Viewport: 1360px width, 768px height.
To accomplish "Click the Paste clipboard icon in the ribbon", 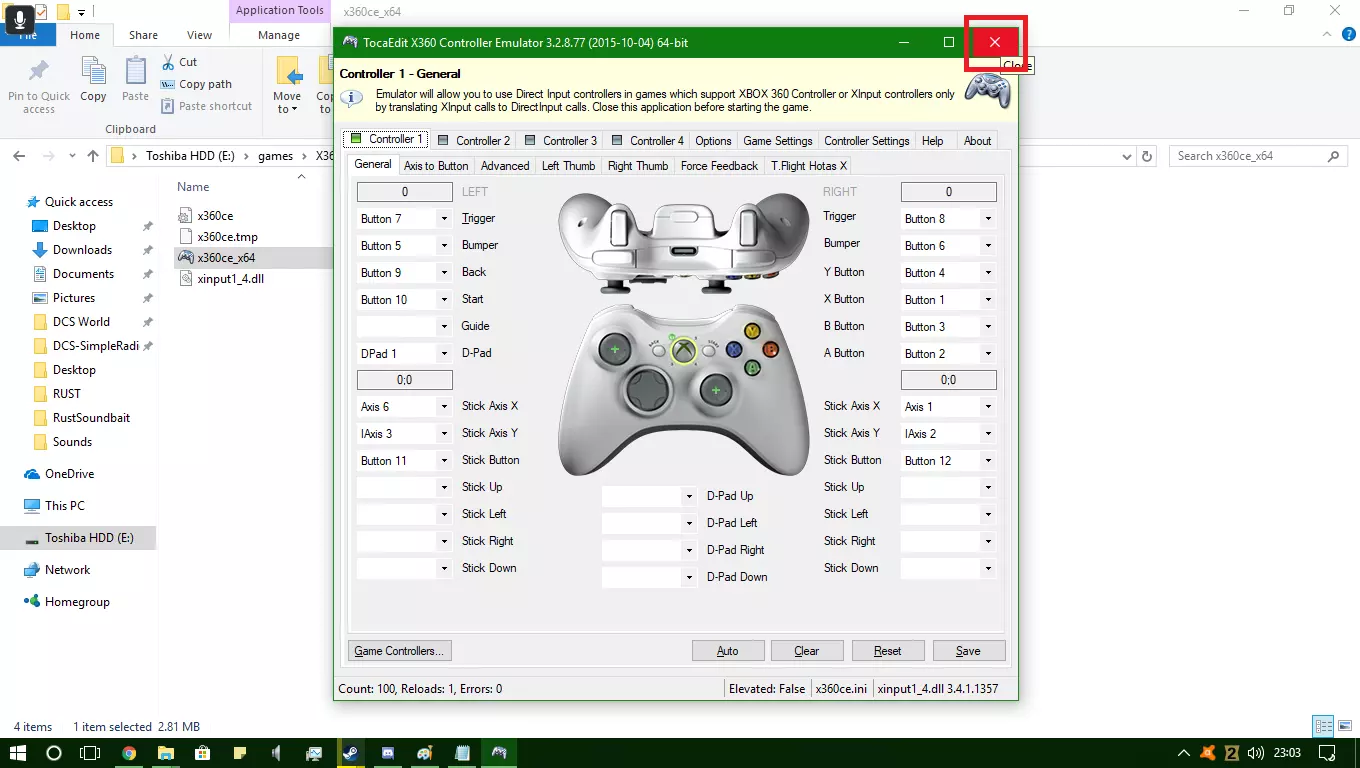I will click(x=136, y=78).
